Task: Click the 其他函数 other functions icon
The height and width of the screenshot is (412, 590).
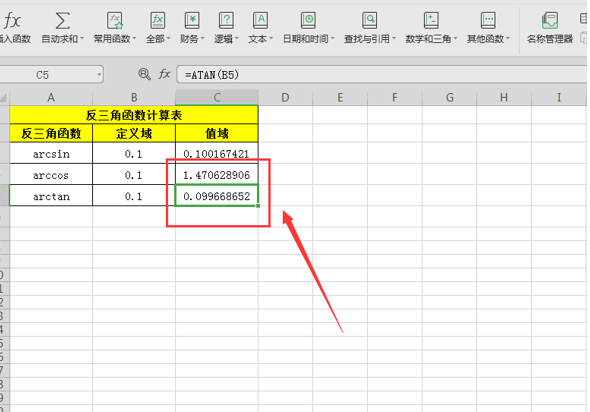Action: (x=488, y=20)
